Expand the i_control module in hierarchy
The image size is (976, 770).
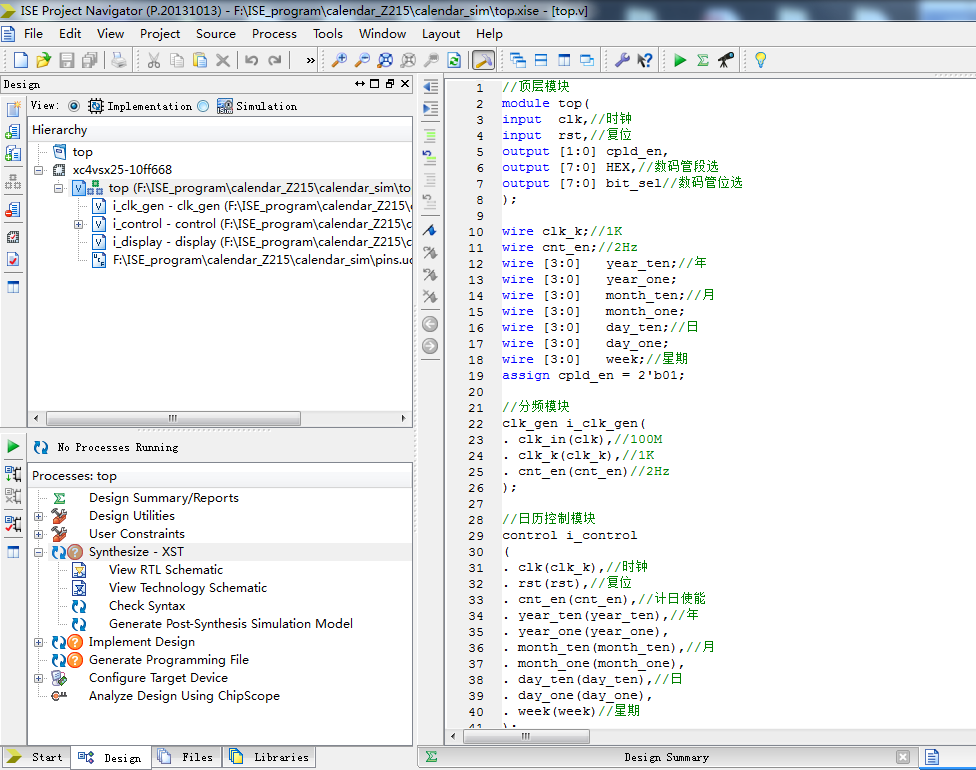point(78,224)
